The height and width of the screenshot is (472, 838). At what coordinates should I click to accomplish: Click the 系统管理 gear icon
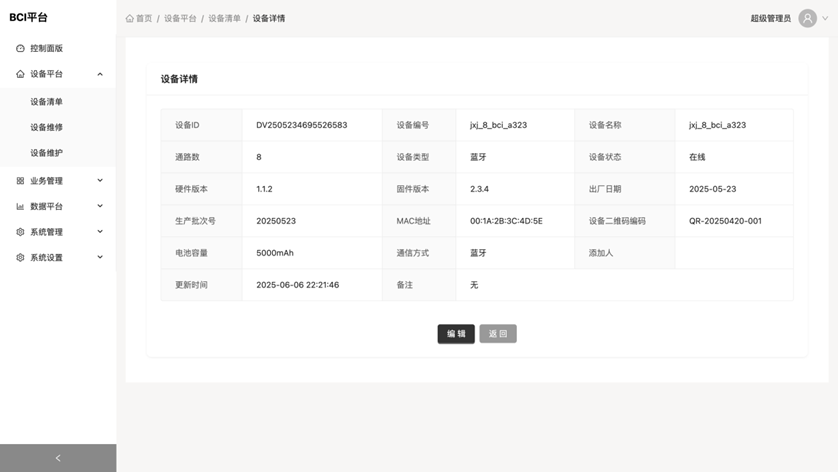[x=20, y=232]
